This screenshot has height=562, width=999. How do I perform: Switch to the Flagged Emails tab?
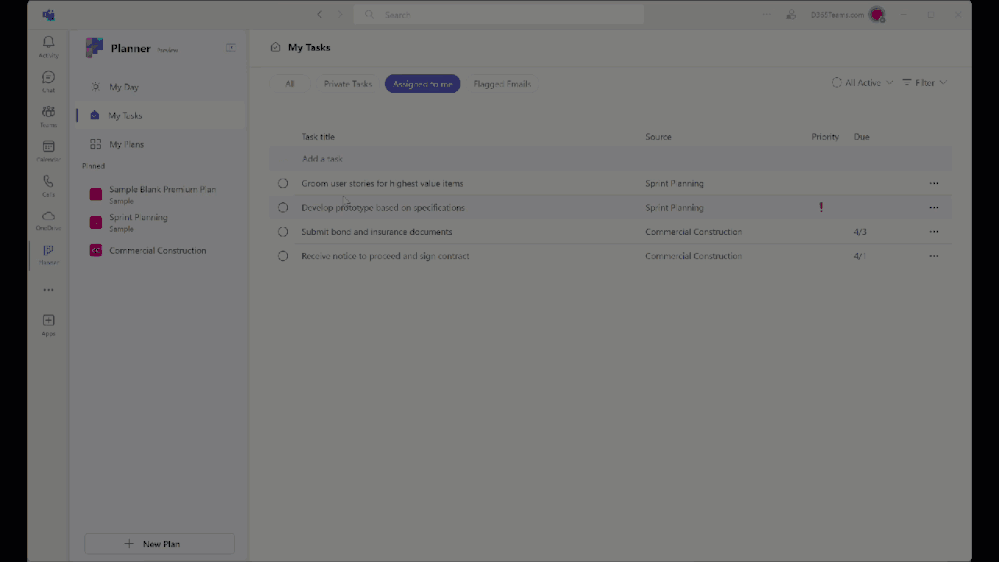pyautogui.click(x=502, y=83)
